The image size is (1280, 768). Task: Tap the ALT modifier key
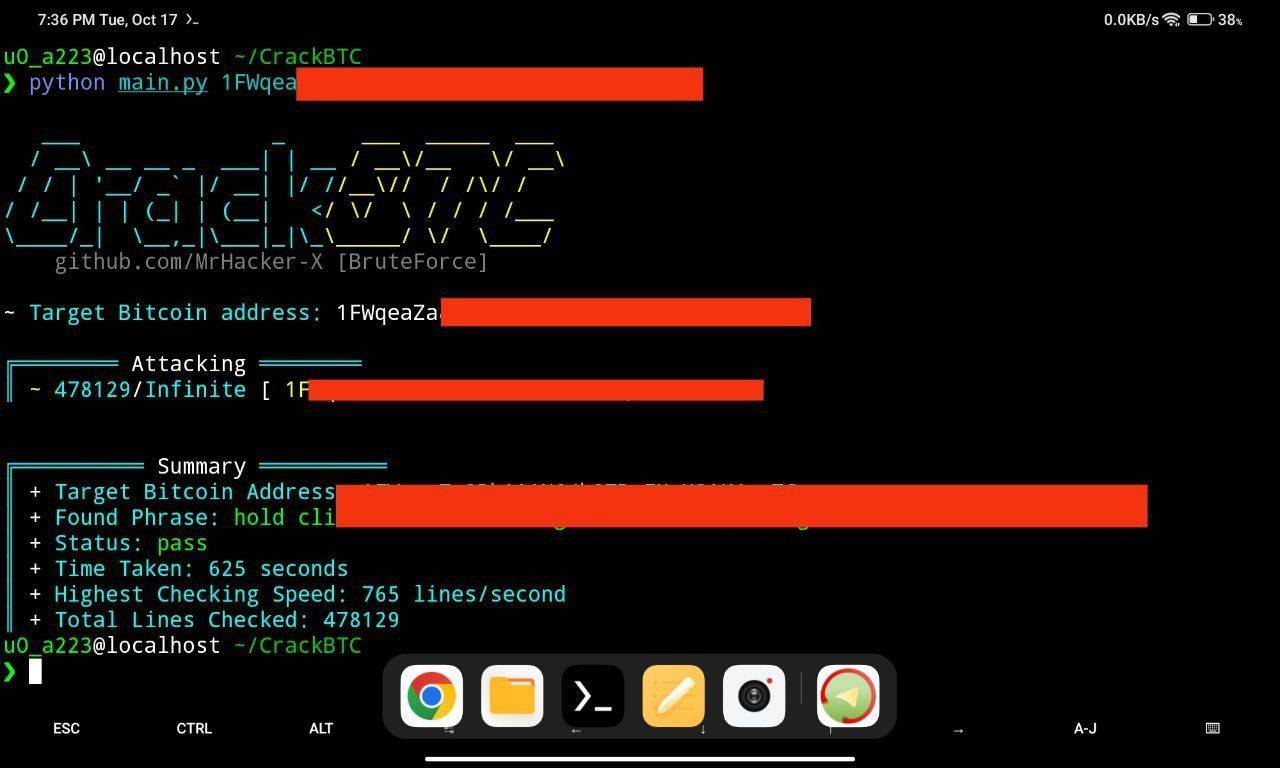(x=321, y=728)
